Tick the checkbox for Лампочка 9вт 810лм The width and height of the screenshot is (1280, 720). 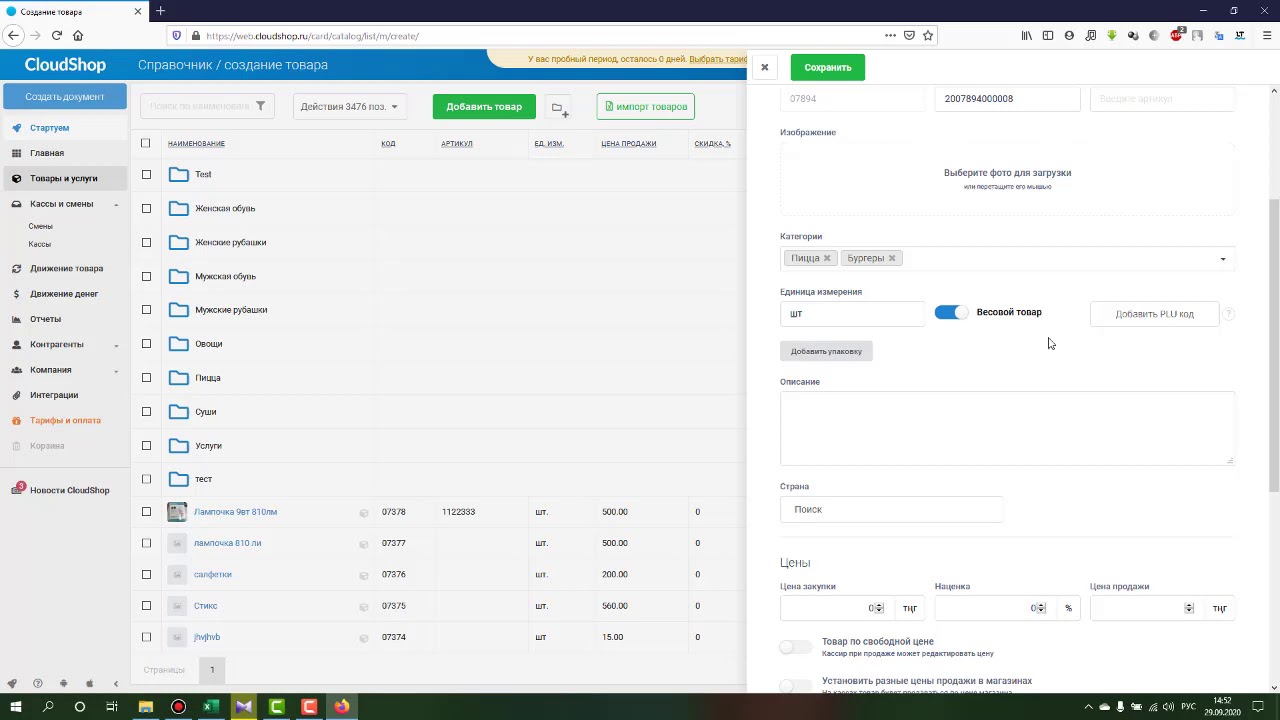point(146,512)
